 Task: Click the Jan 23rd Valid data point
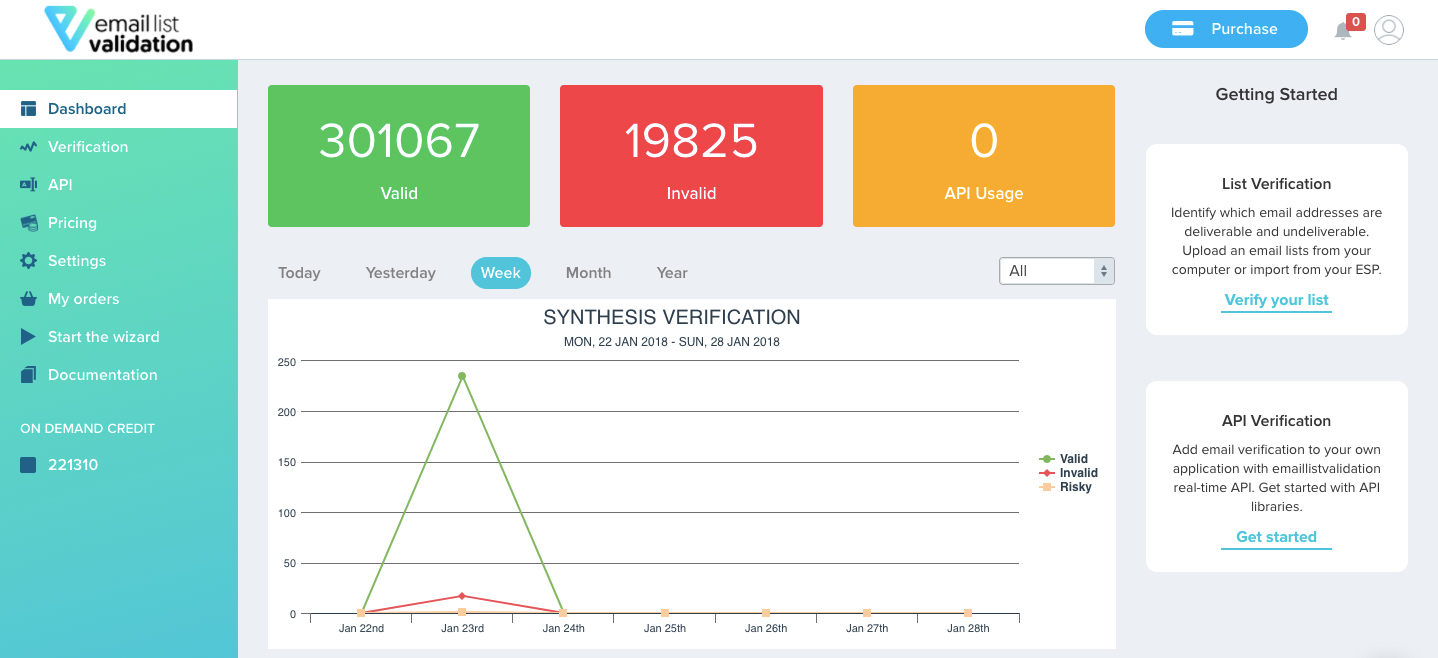pos(462,376)
